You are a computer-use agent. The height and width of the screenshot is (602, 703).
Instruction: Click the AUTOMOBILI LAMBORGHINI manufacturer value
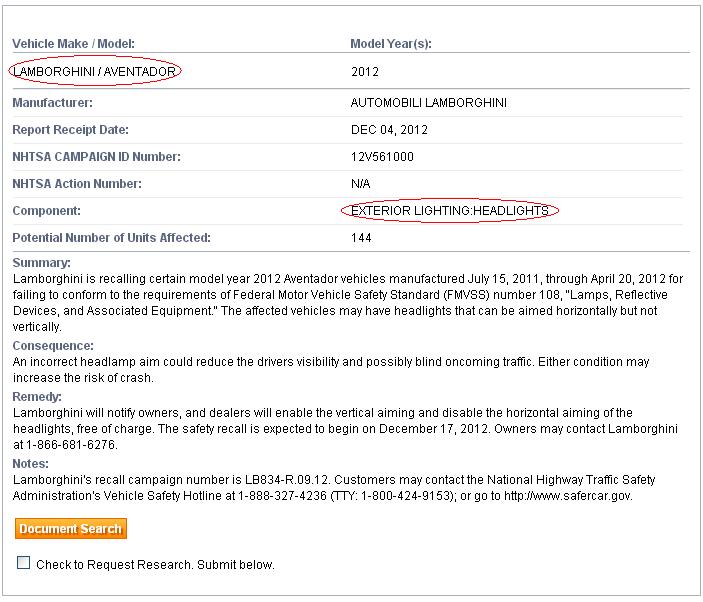(x=428, y=103)
